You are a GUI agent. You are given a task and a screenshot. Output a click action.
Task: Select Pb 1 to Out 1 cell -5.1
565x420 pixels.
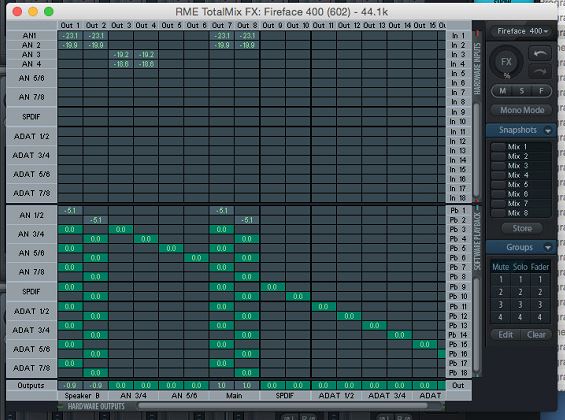click(x=70, y=211)
